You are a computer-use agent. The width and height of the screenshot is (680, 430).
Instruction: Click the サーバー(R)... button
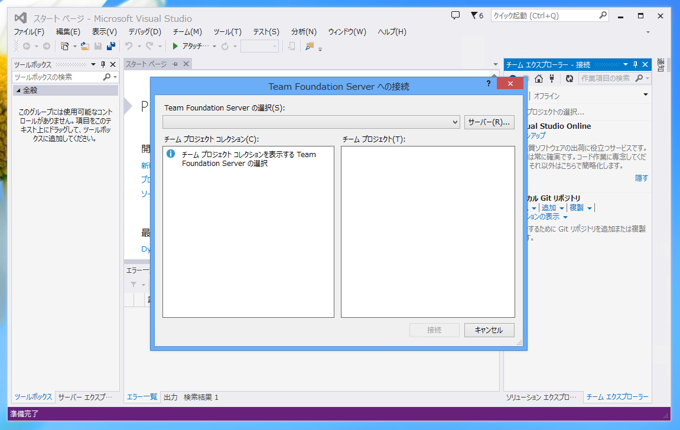(x=489, y=122)
